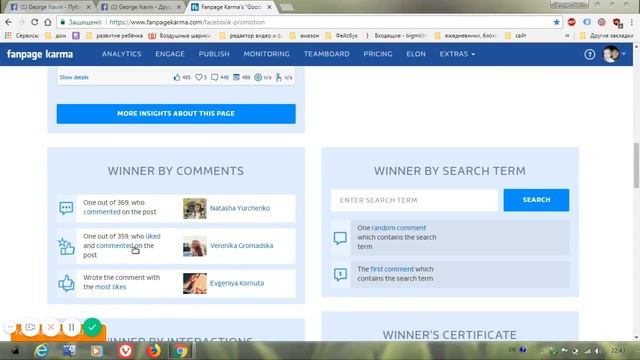Open TEAMBOARD in the navigation bar
This screenshot has width=640, height=360.
(327, 54)
